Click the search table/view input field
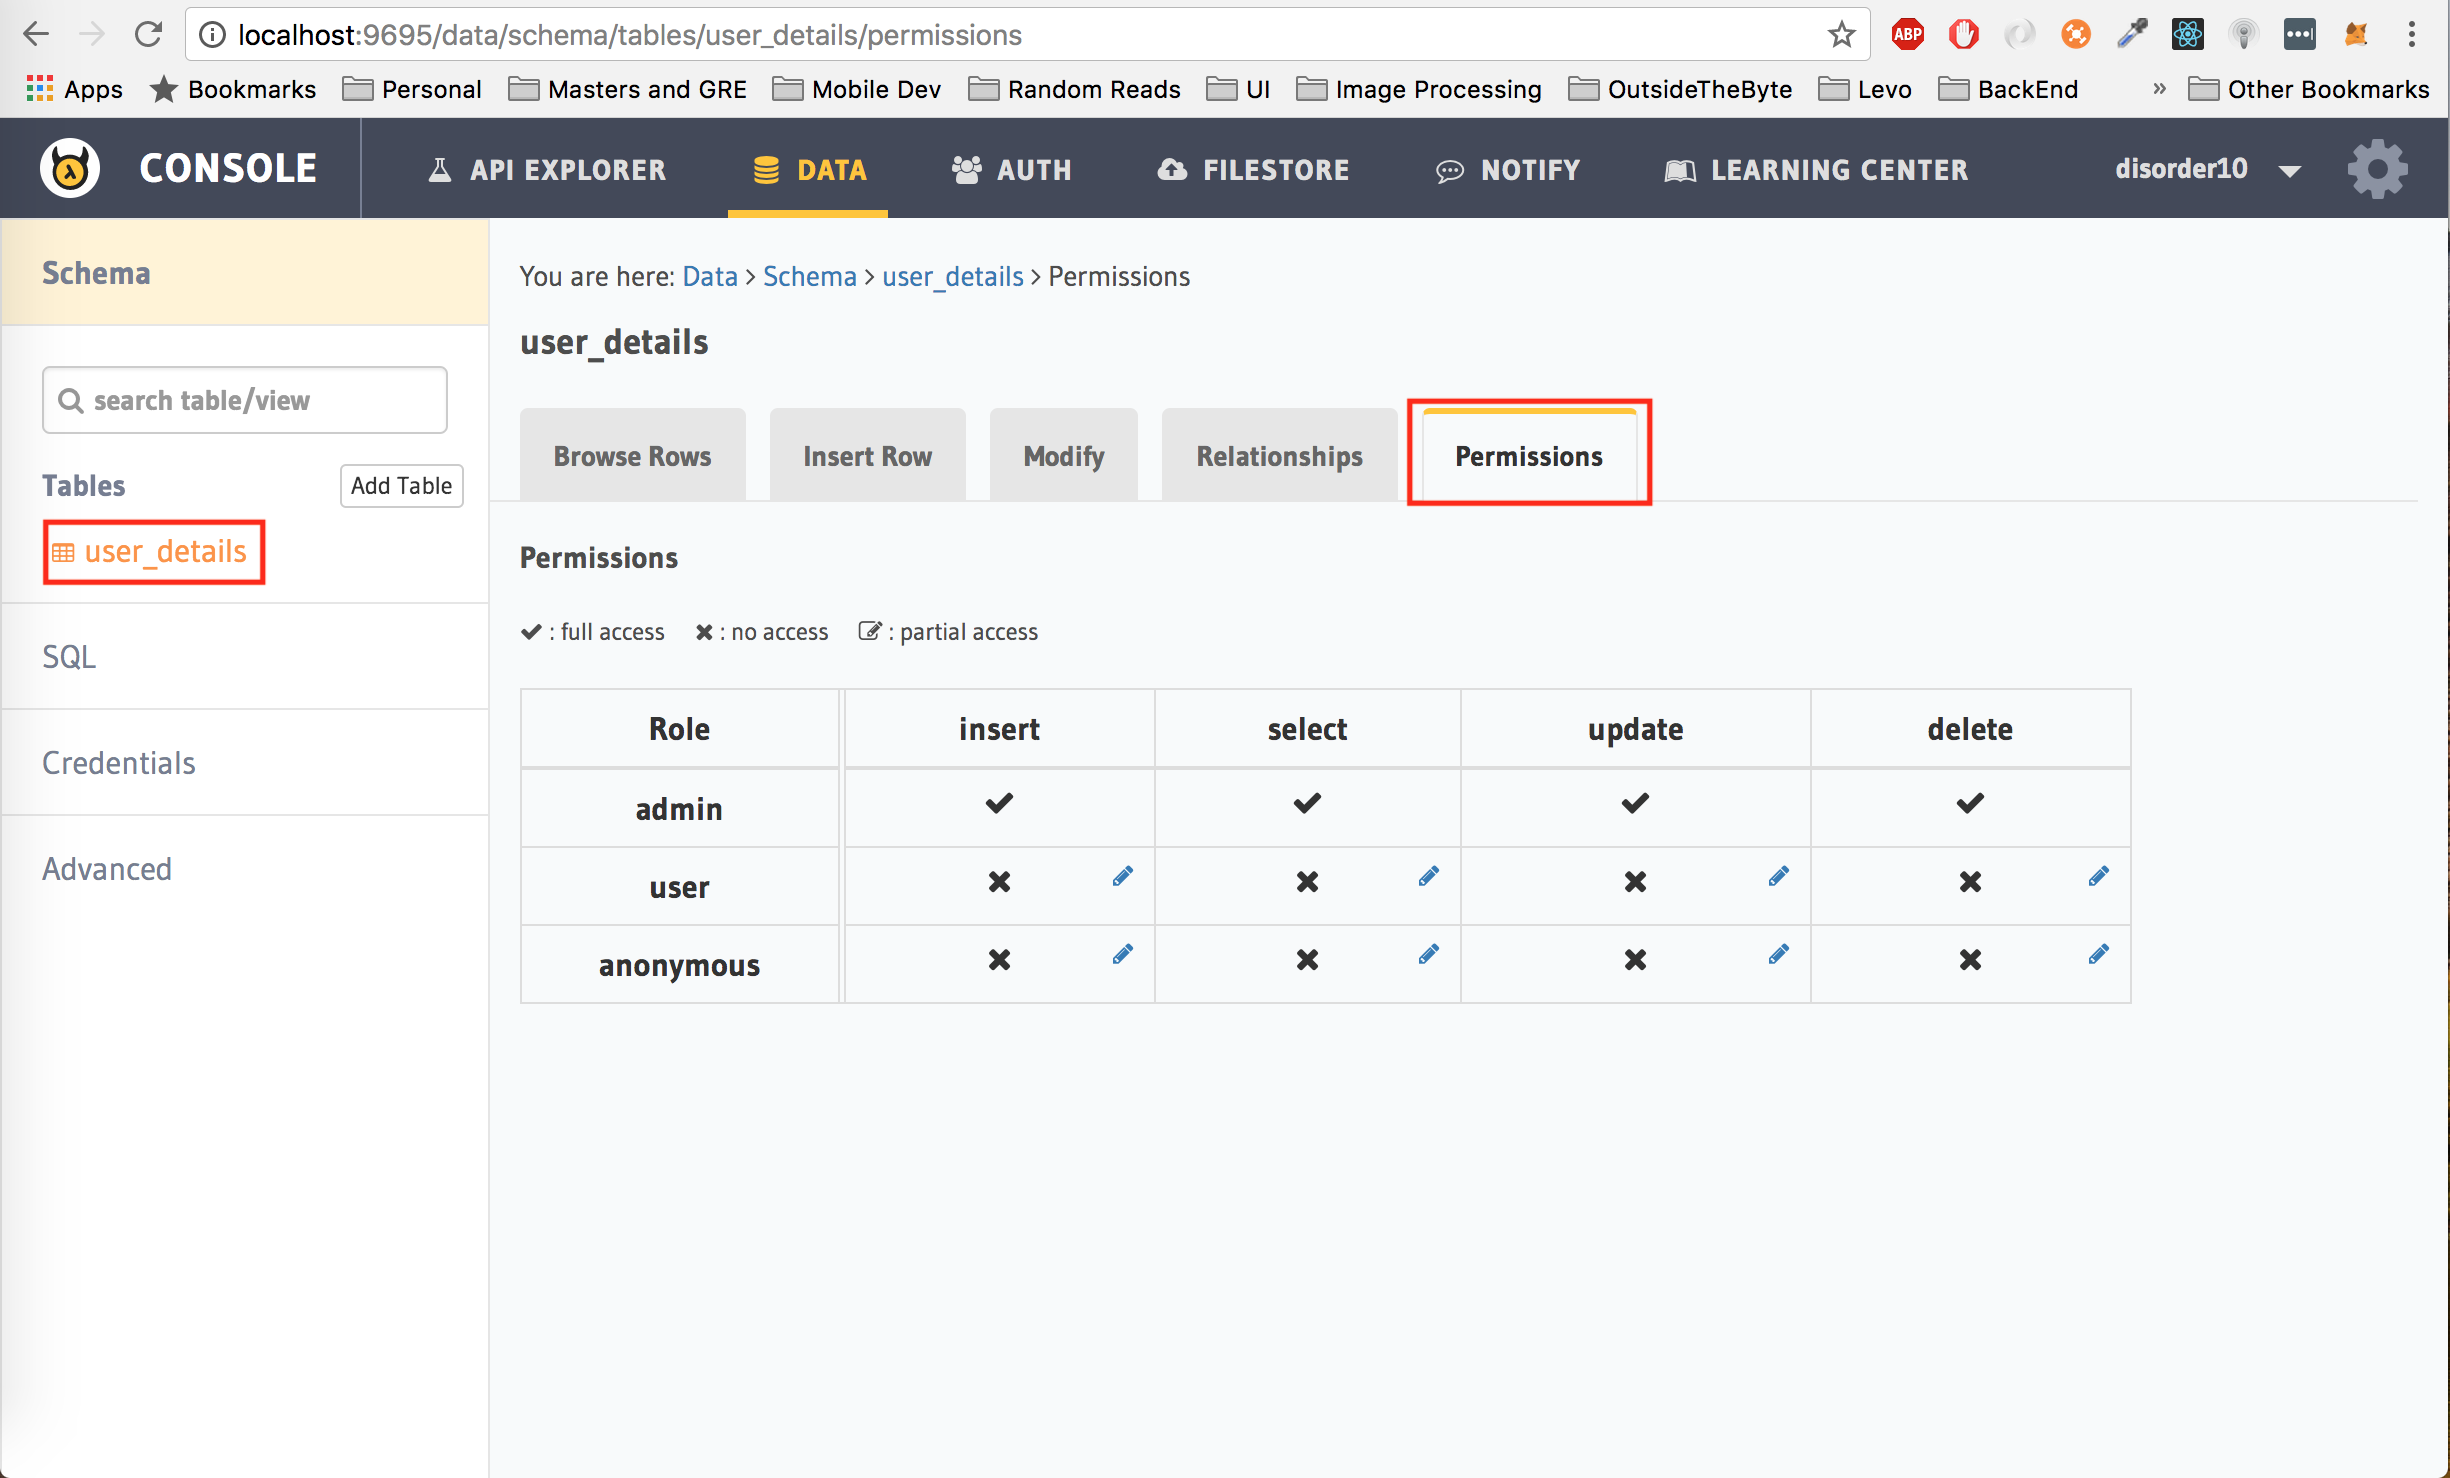 point(247,401)
